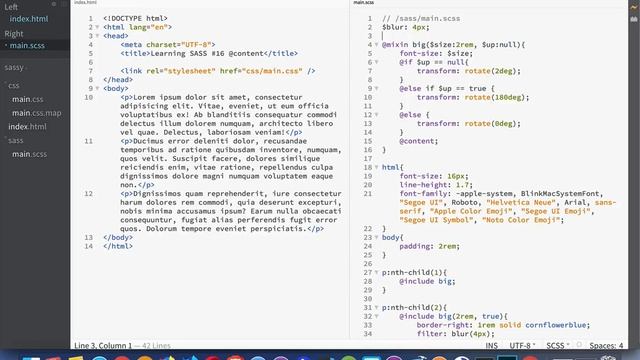Screen dimensions: 640x360
Task: Click Line 3, Column 1 cursor status
Action: coord(103,346)
